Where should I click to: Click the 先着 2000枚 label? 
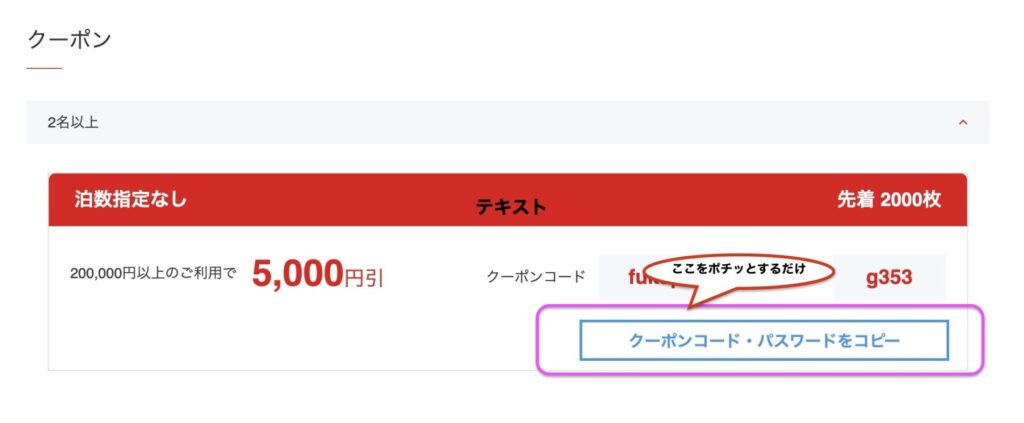(888, 199)
